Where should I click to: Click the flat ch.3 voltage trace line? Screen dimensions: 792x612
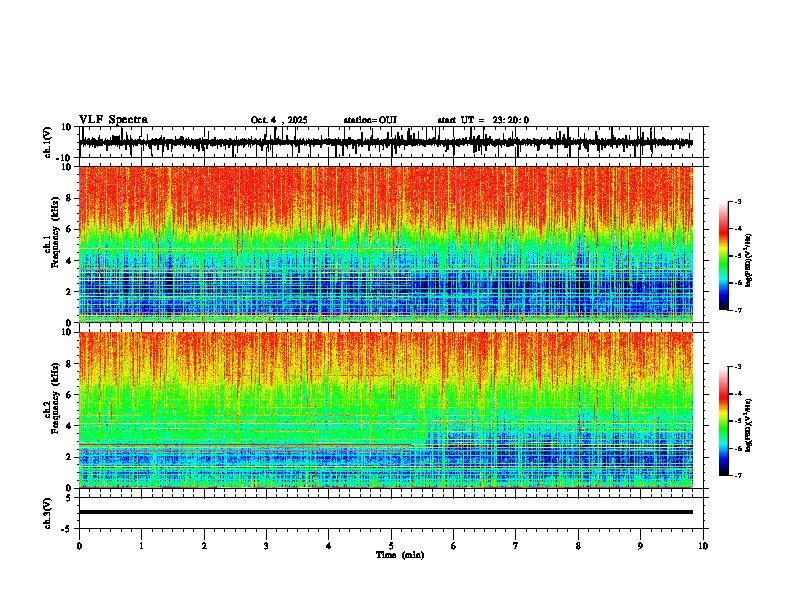point(386,512)
